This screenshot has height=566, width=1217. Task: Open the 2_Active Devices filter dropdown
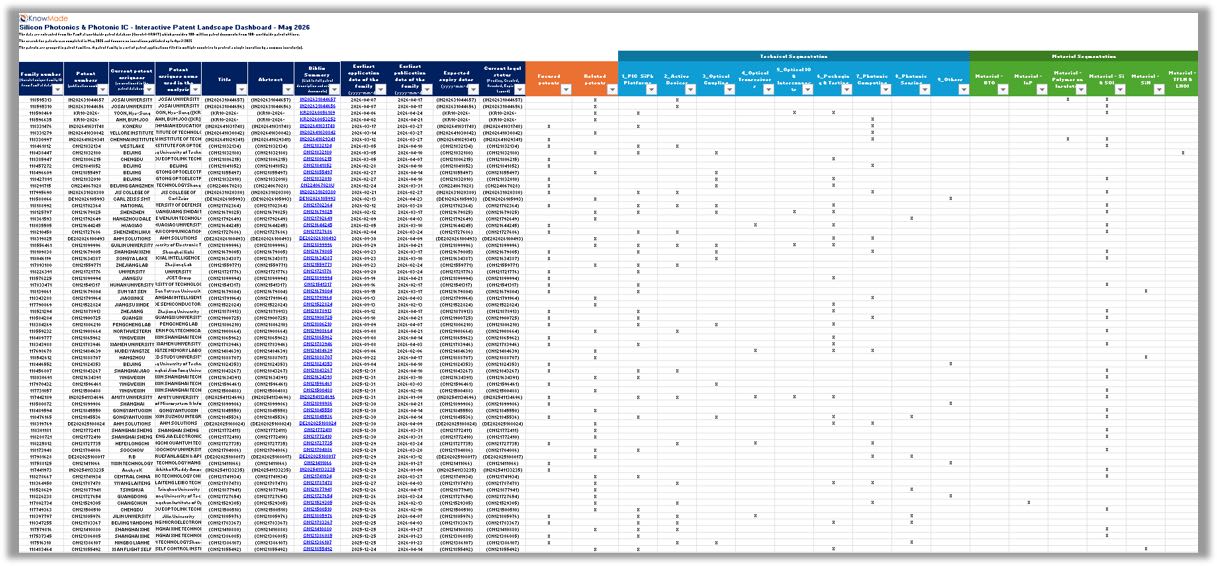(690, 89)
